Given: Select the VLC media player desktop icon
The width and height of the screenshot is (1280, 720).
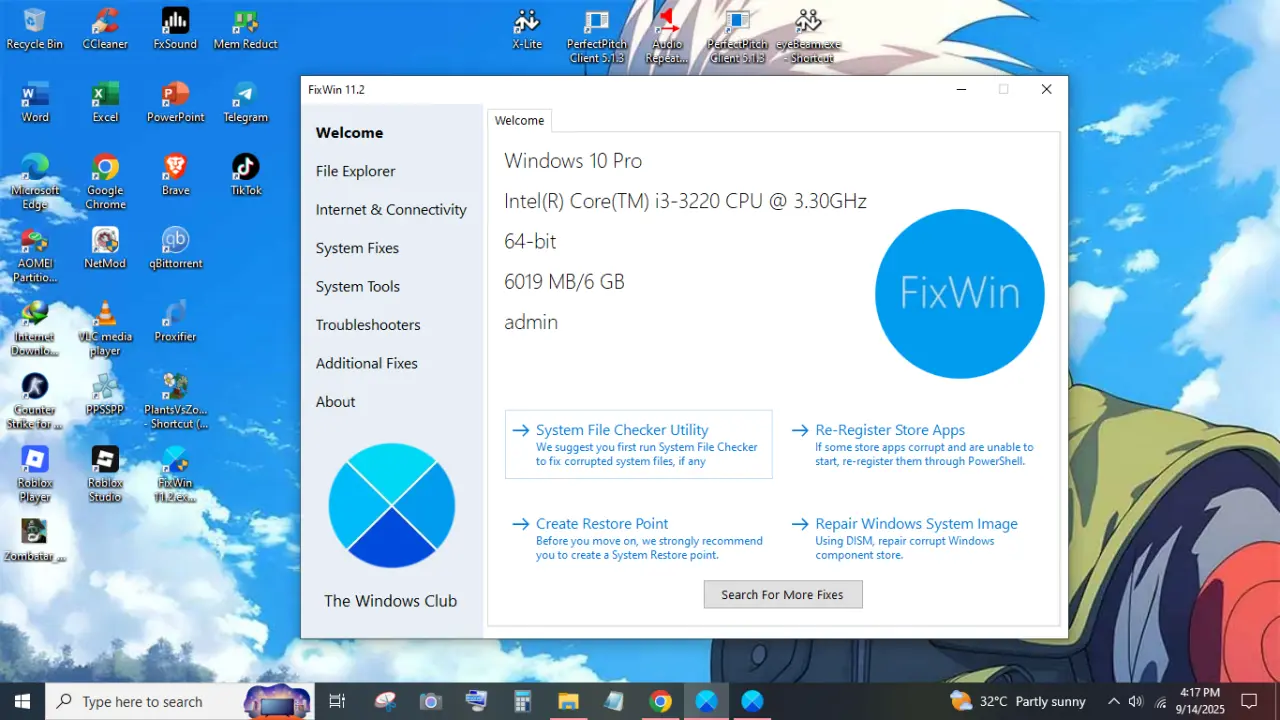Looking at the screenshot, I should tap(105, 328).
